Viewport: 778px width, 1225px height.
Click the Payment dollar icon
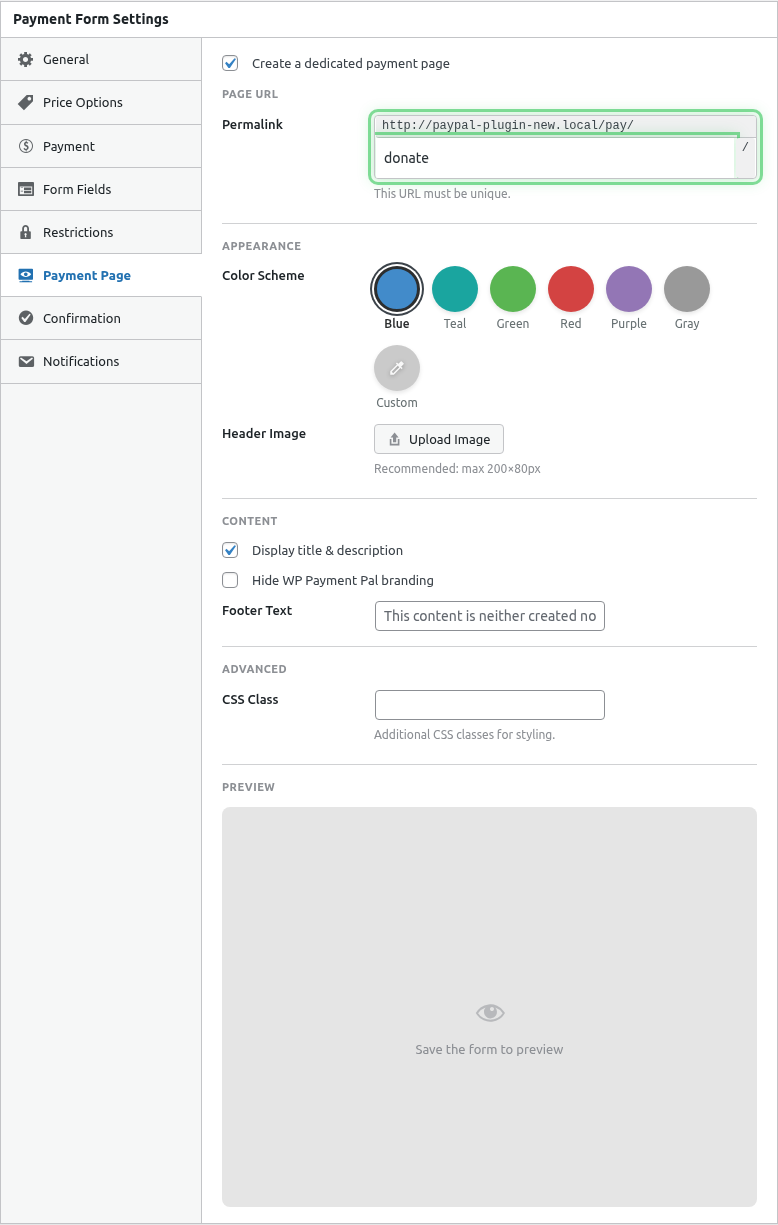(x=26, y=146)
